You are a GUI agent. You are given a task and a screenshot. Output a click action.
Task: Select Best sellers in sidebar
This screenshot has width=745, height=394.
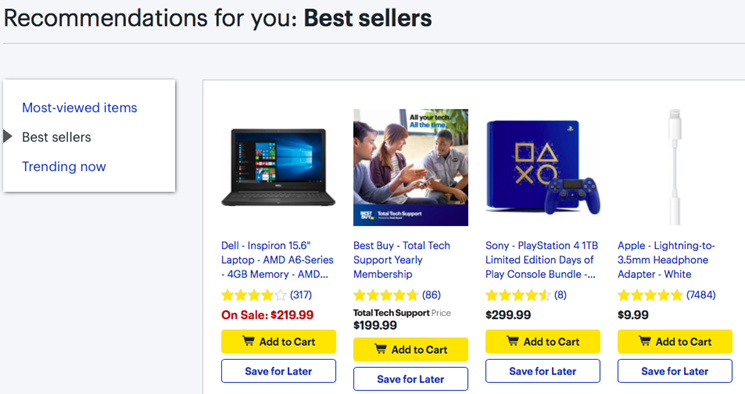(x=57, y=137)
